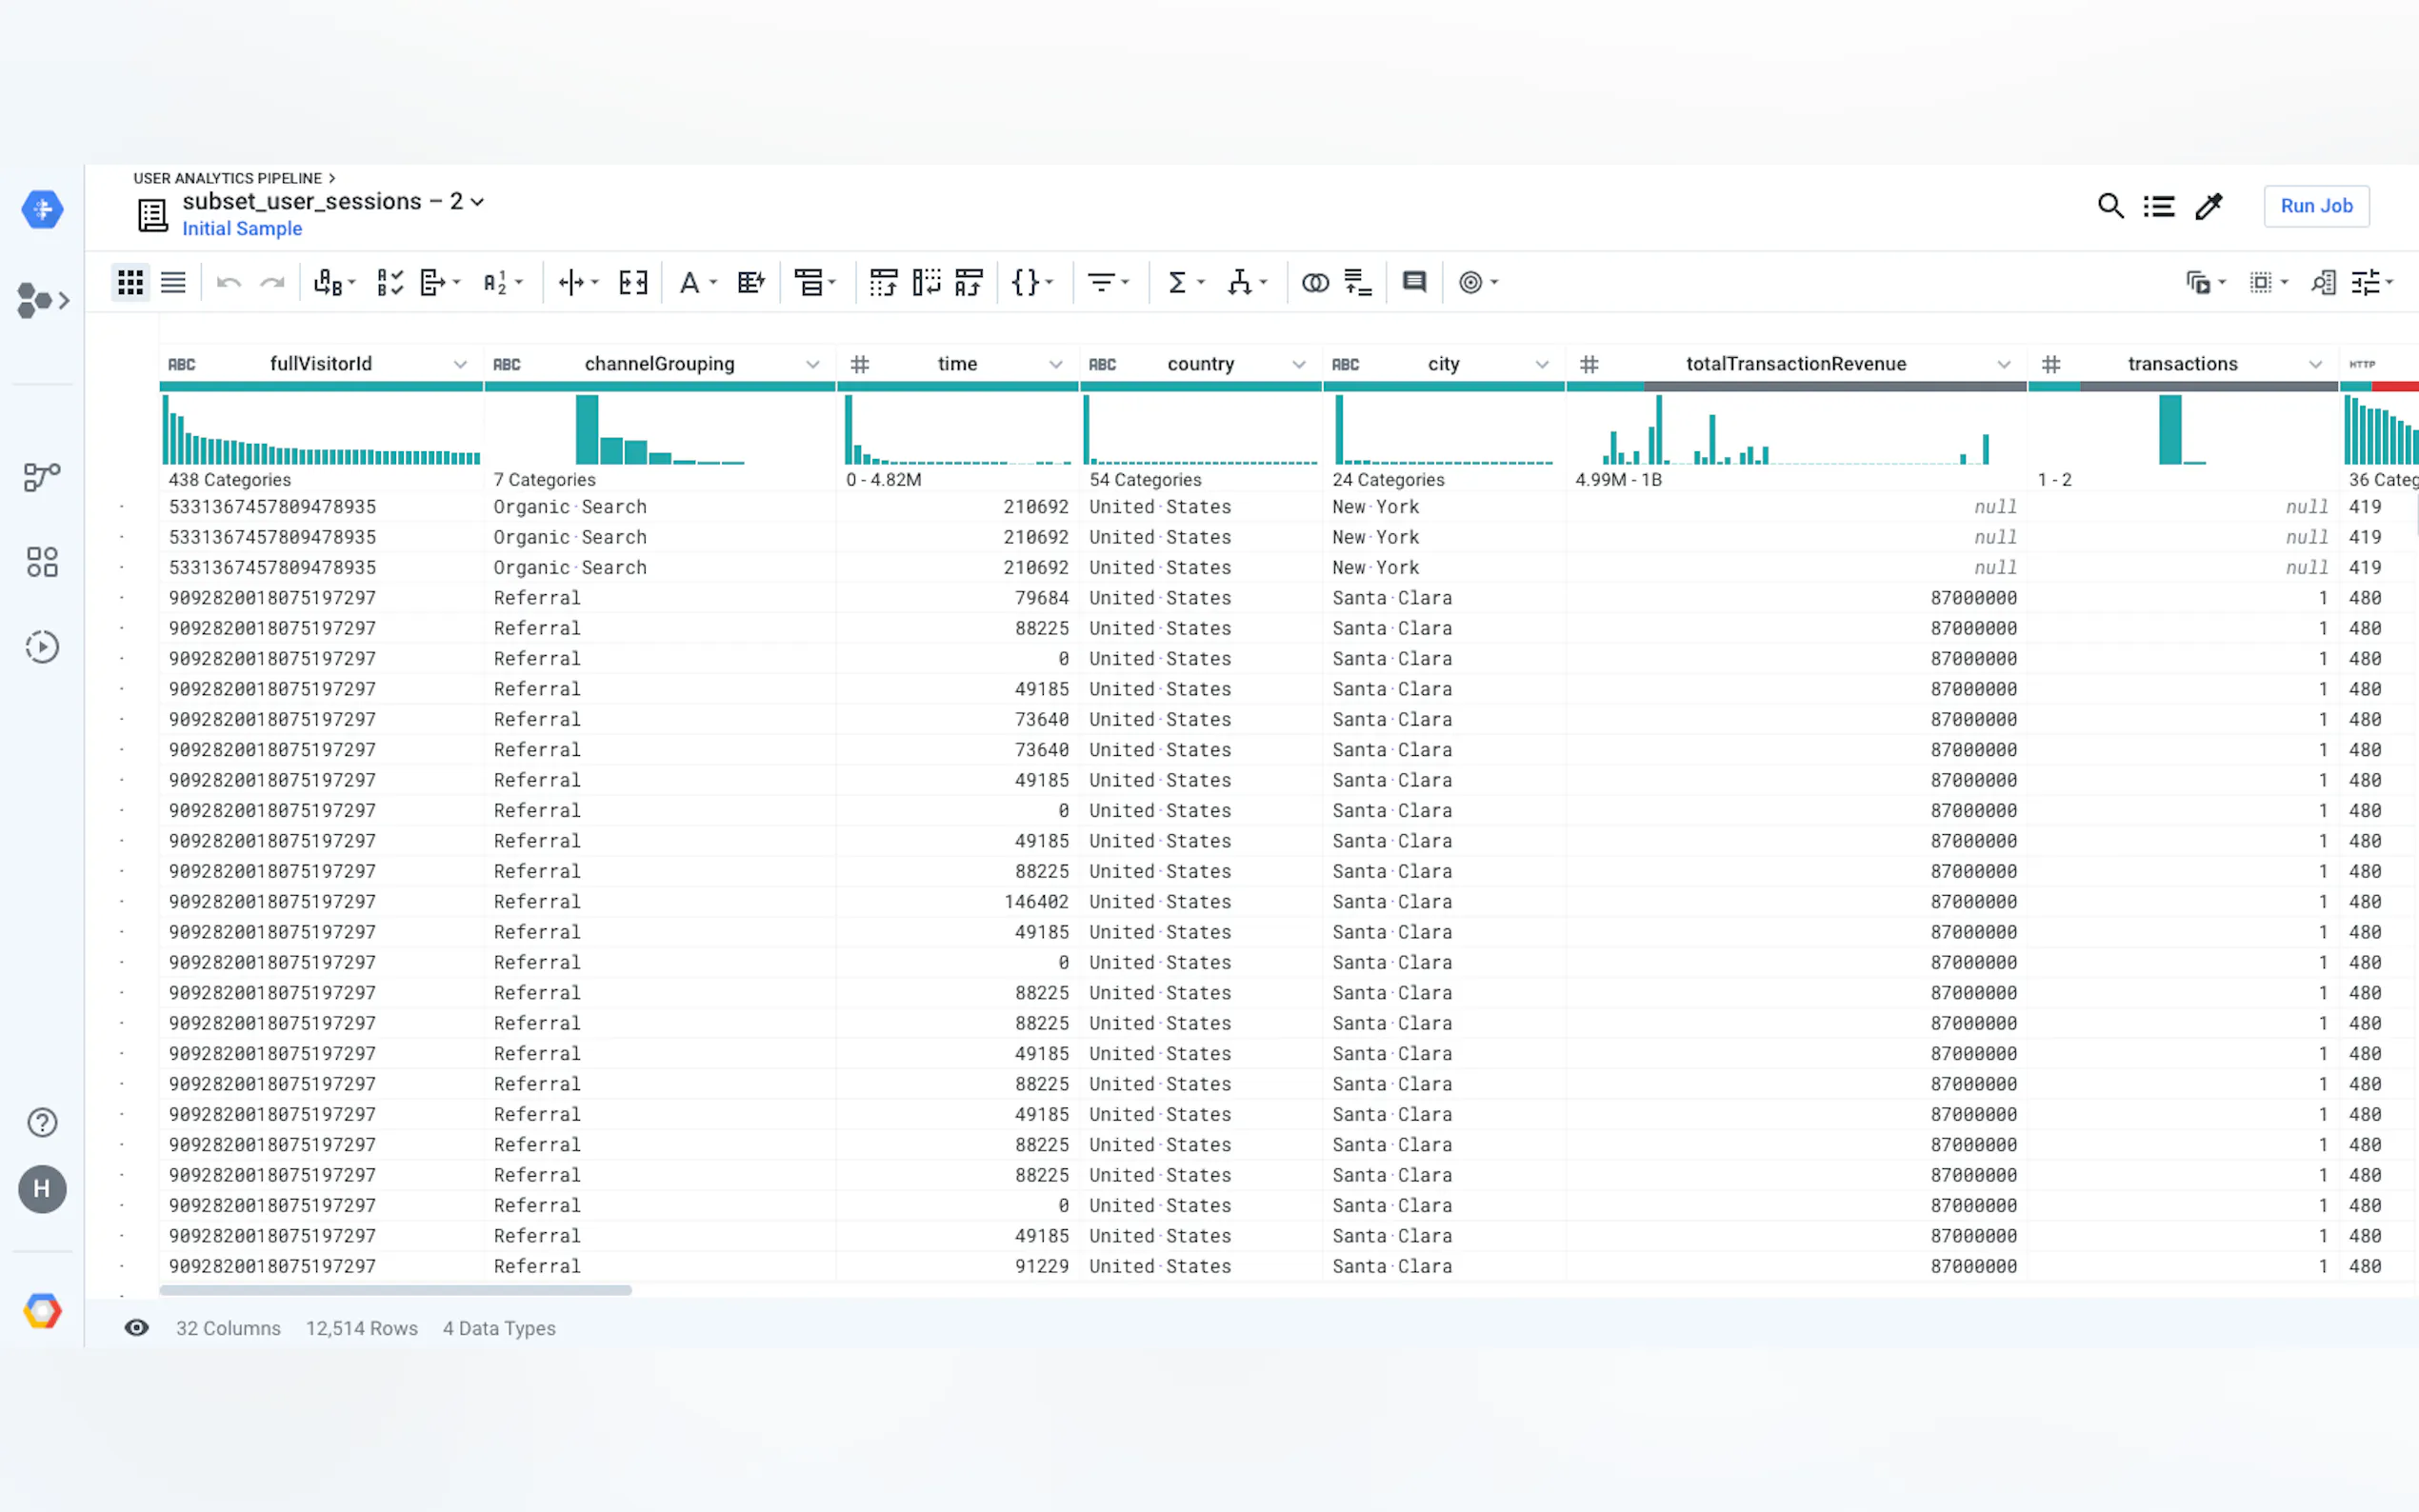Open the channelGrouping column menu chevron
Viewport: 2419px width, 1512px height.
coord(813,365)
